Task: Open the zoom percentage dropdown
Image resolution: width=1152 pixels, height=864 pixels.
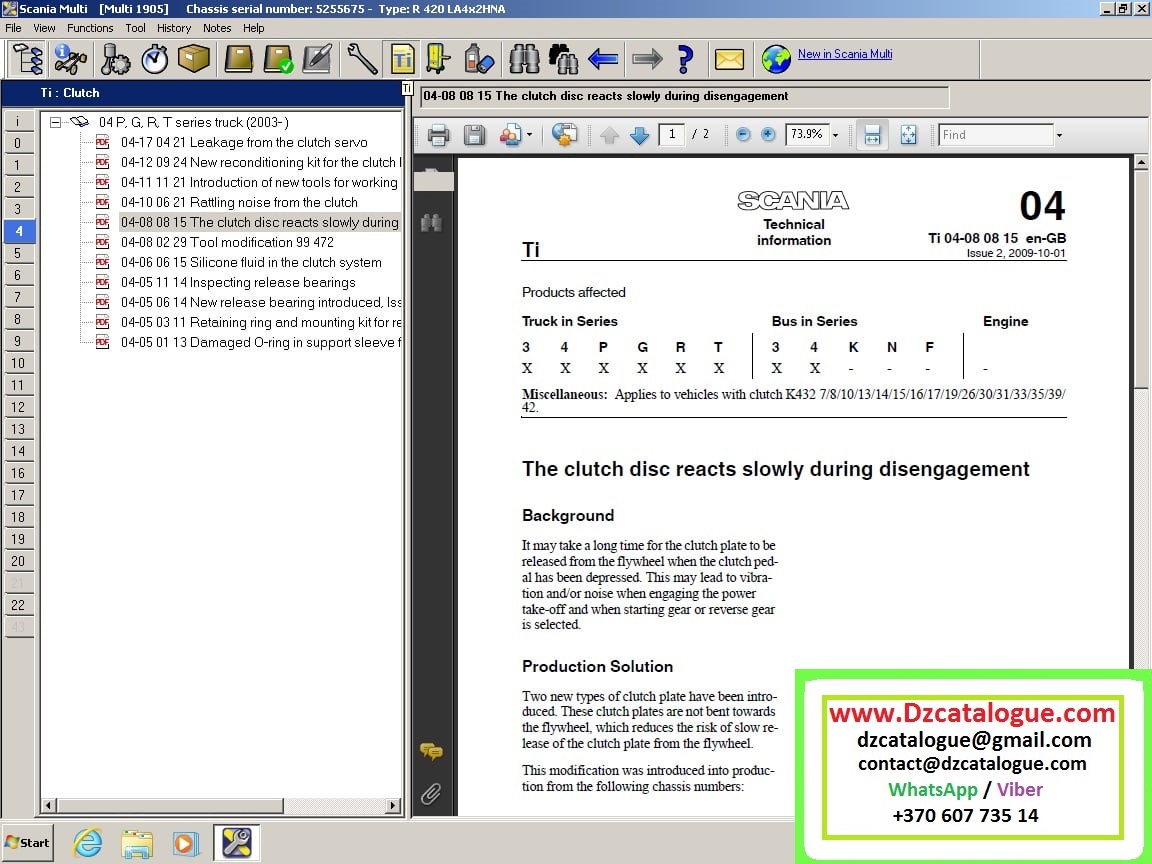Action: (x=835, y=135)
